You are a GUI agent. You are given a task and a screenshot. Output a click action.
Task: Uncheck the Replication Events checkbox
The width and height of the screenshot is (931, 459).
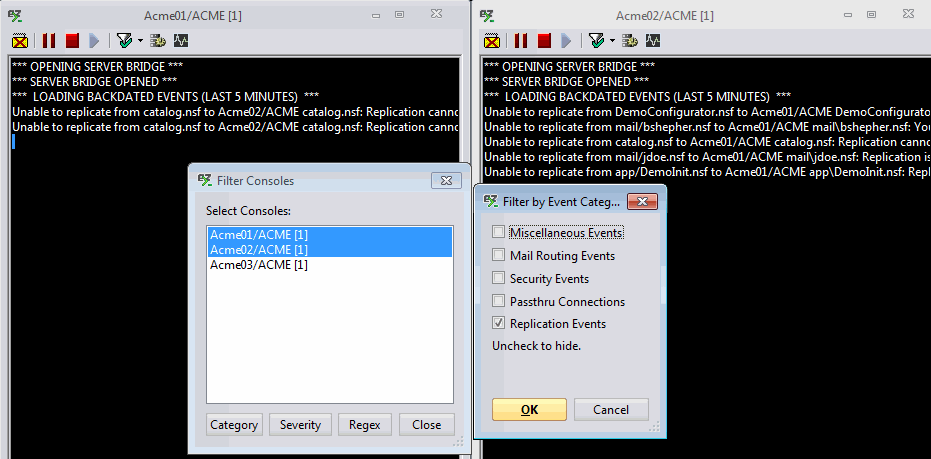[x=498, y=324]
